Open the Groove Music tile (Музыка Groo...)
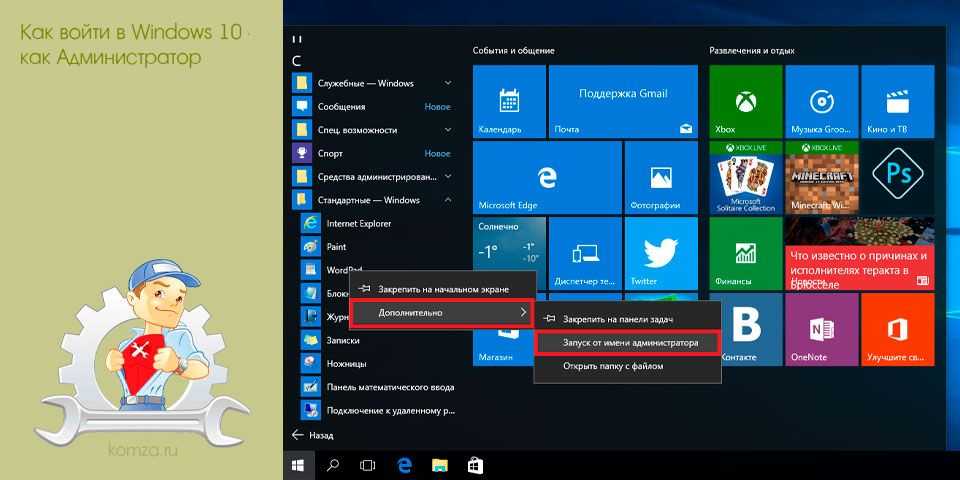 click(x=822, y=101)
